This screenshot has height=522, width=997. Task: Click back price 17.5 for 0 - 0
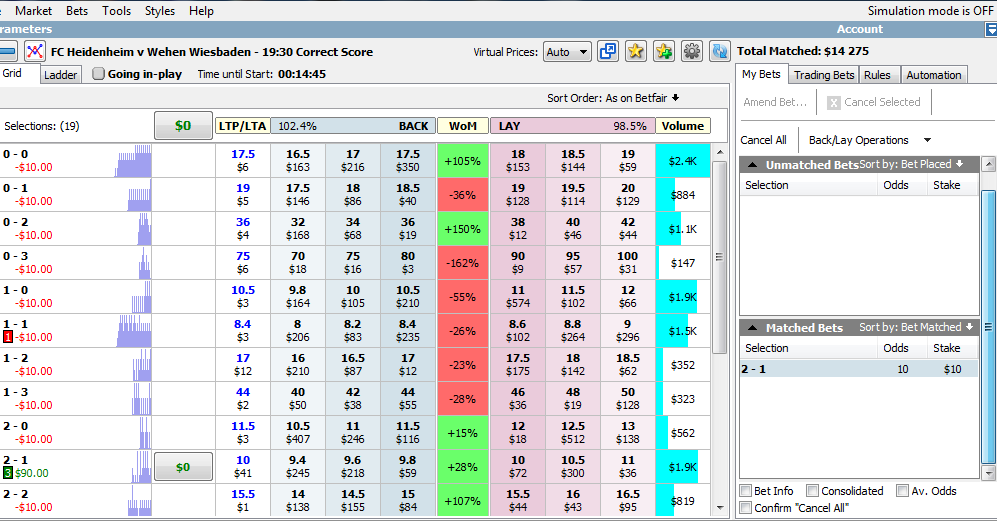(408, 161)
